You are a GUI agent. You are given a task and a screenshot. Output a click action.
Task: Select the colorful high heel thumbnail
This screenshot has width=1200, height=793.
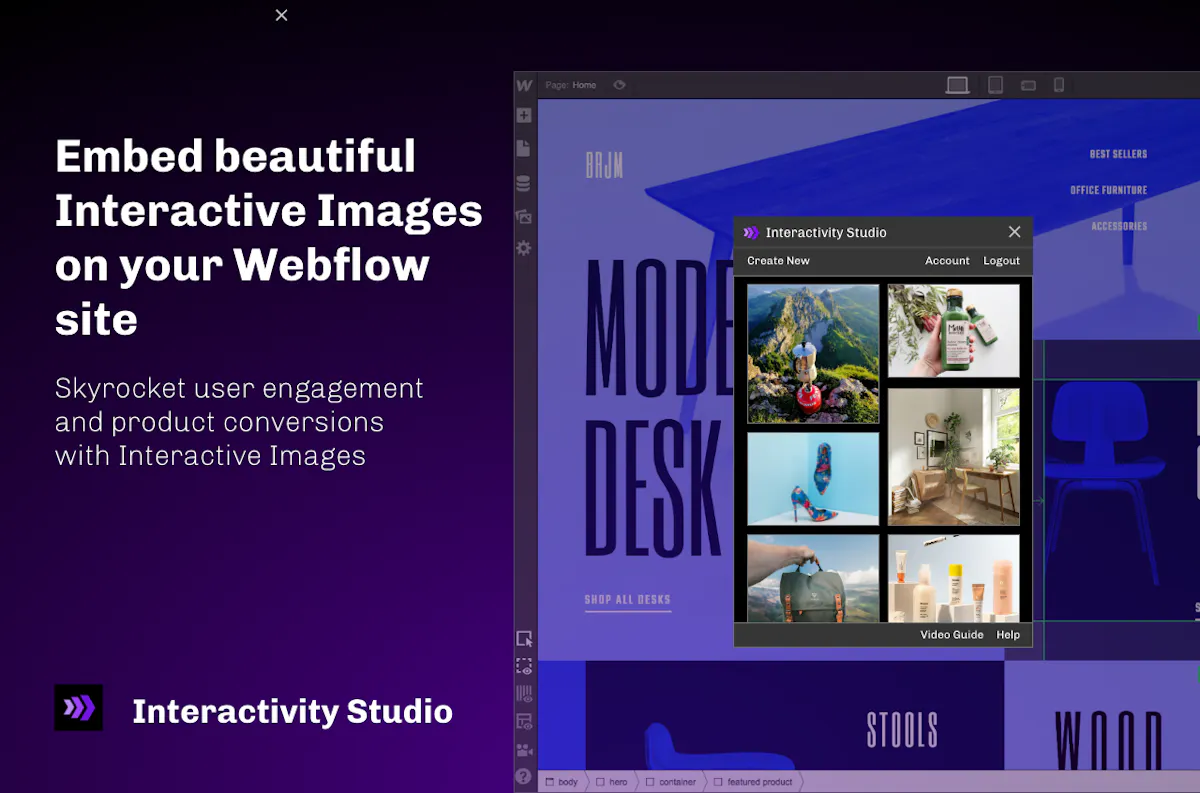813,479
